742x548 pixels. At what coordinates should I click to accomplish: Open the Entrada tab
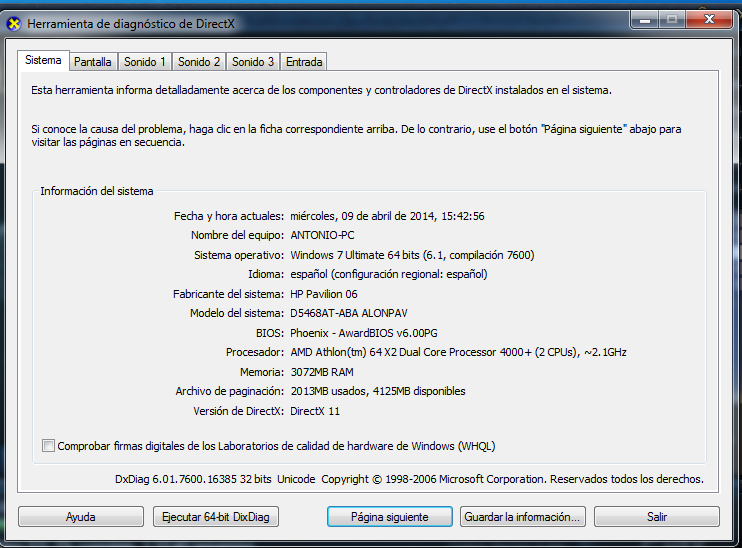tap(304, 62)
